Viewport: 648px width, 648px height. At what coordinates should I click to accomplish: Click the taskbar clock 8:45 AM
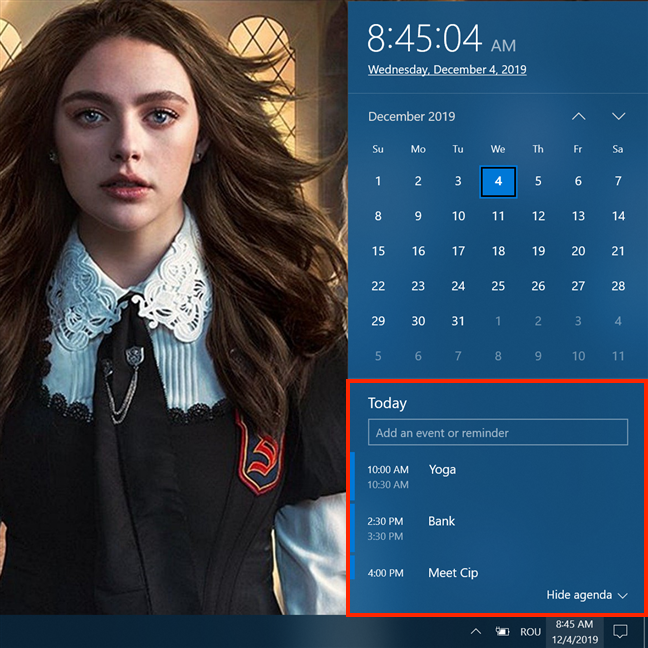(x=574, y=632)
